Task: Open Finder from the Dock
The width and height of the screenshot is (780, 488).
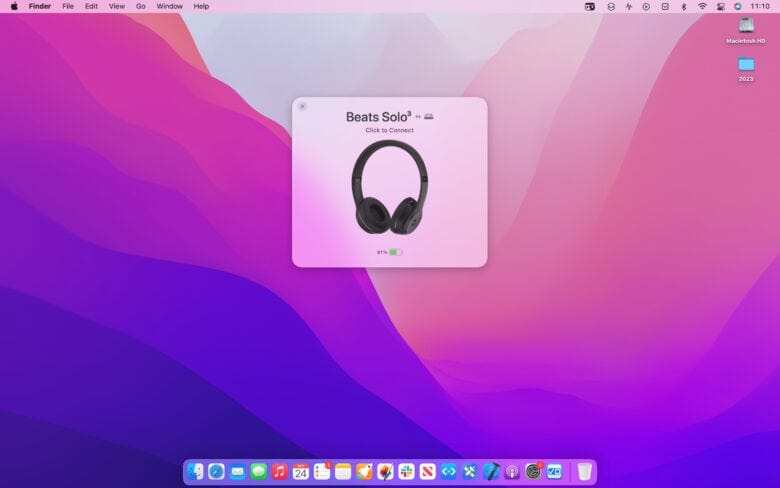Action: [196, 471]
